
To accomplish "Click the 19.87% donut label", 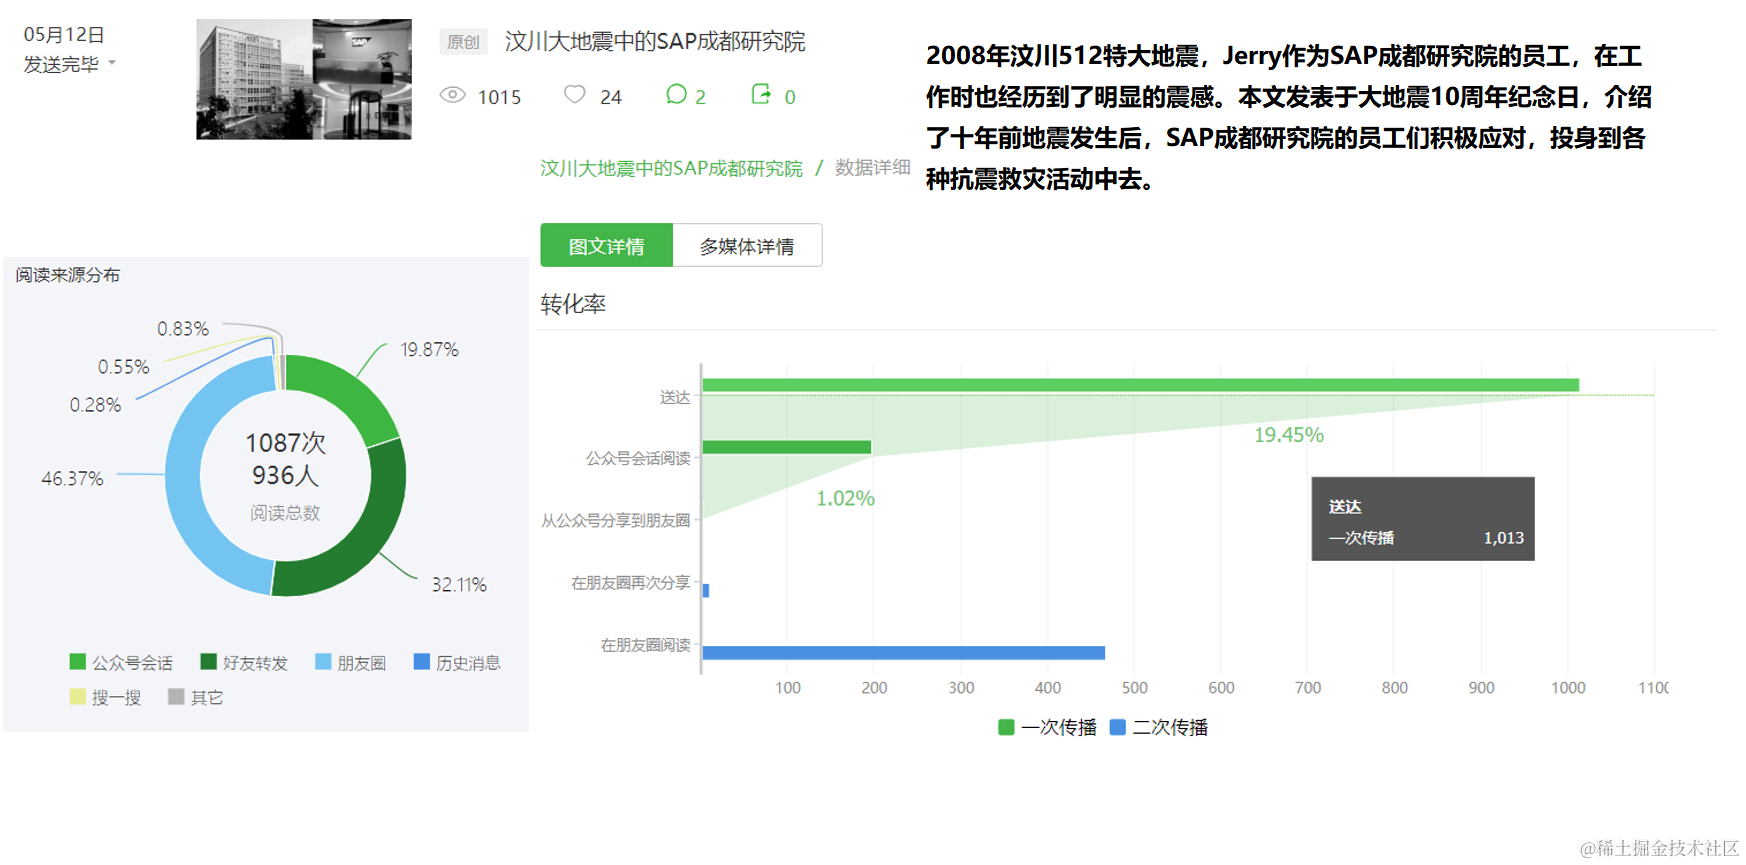I will 429,350.
